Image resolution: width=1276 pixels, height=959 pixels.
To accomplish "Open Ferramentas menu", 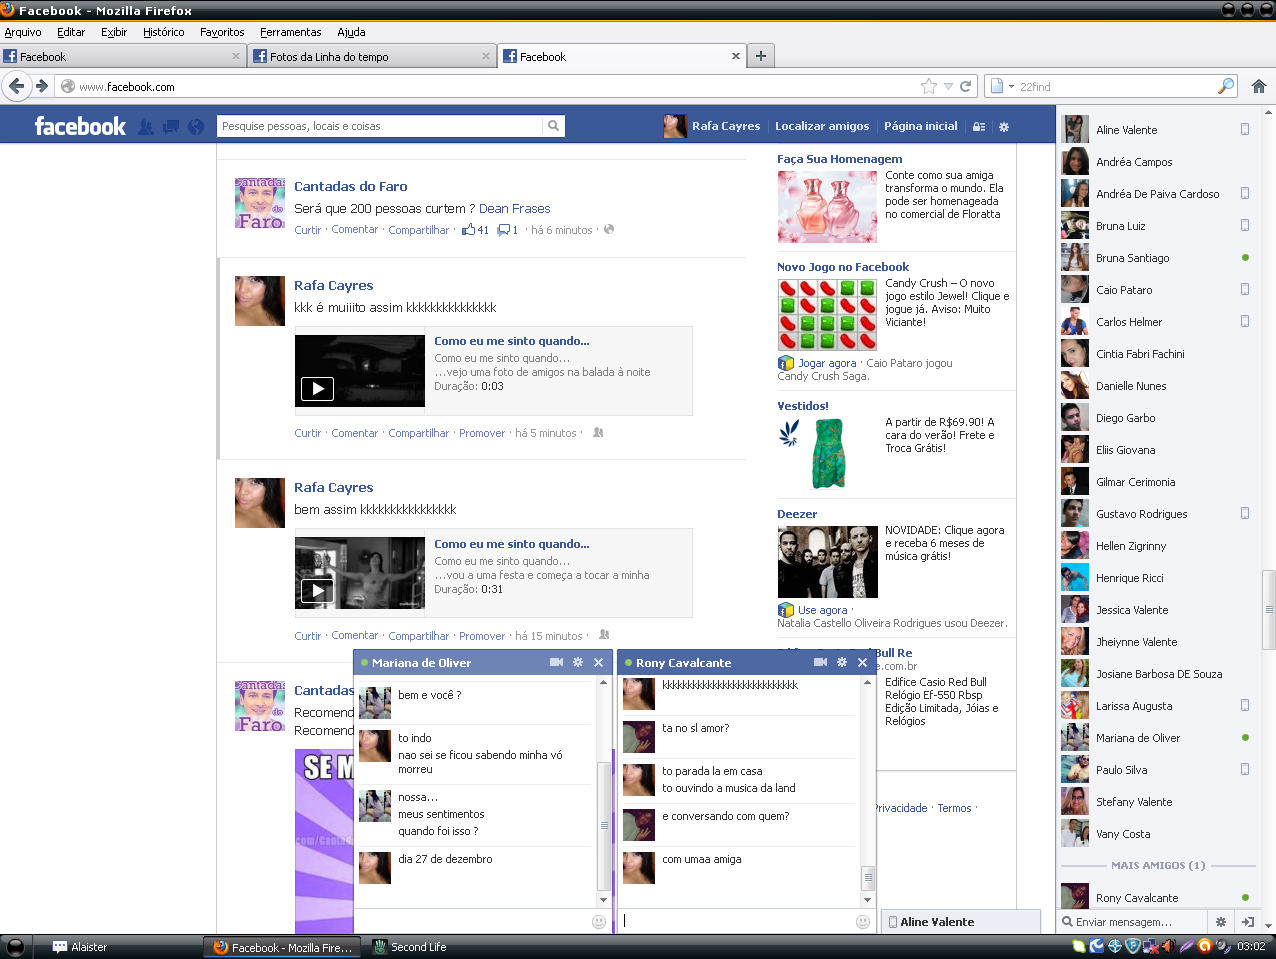I will [291, 32].
